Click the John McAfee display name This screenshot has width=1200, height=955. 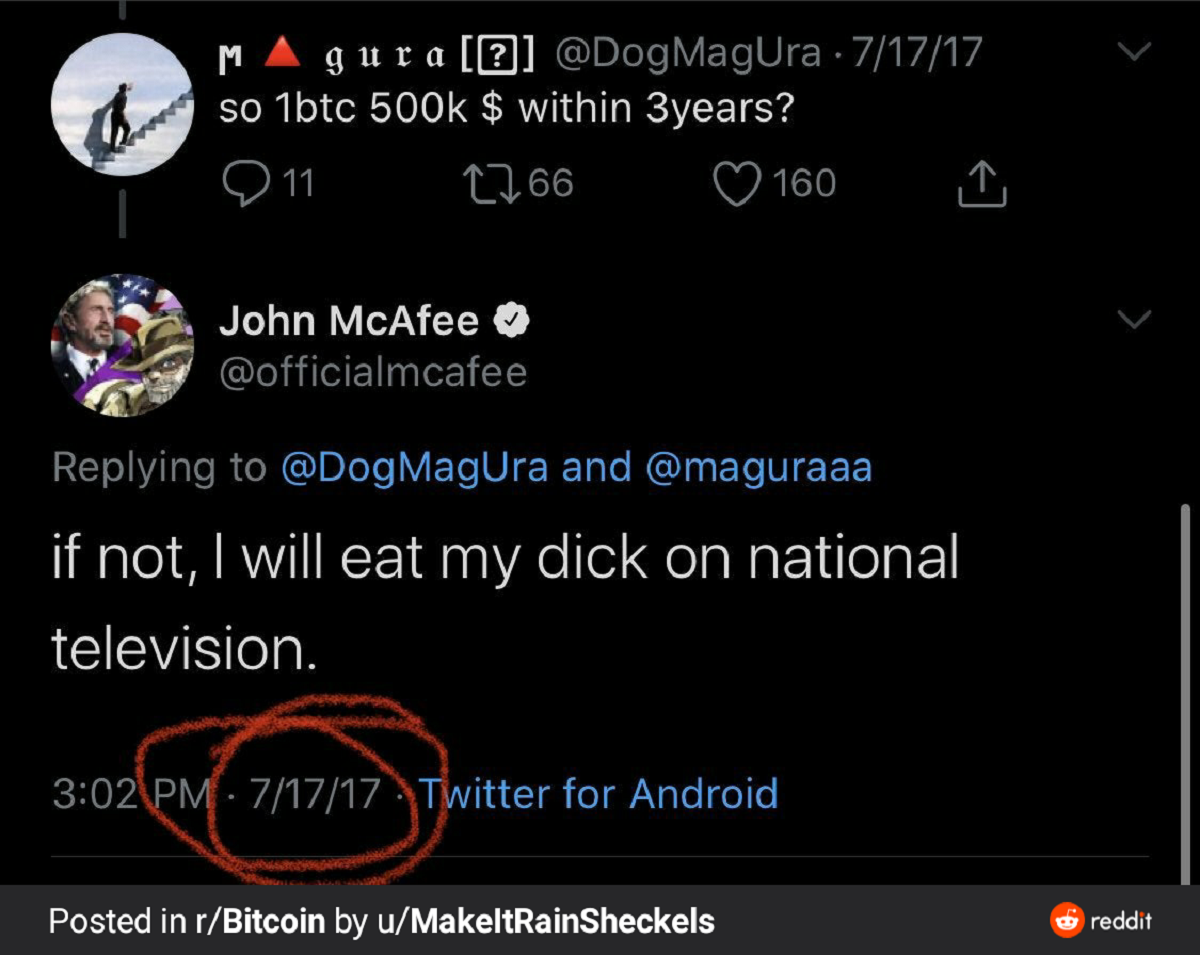pyautogui.click(x=349, y=321)
